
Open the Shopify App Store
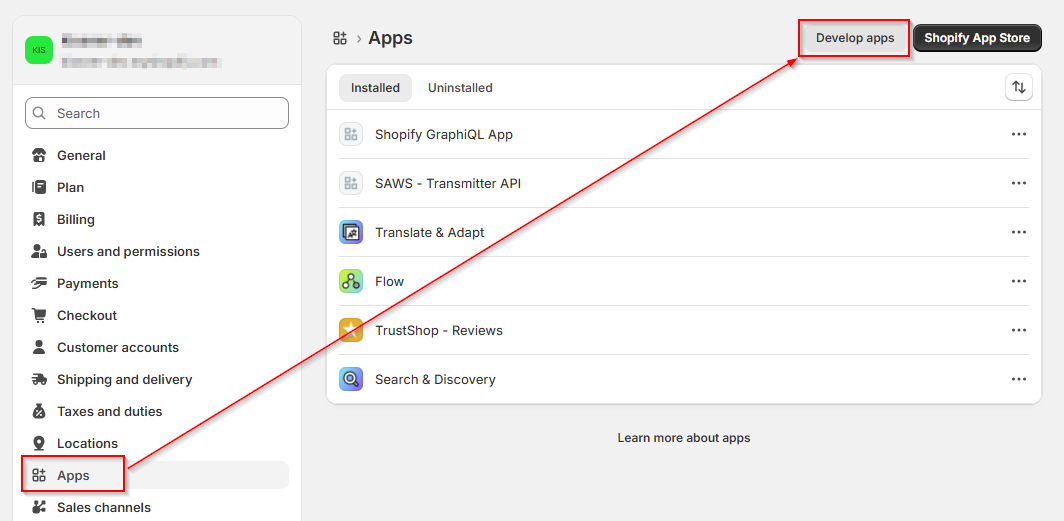click(x=977, y=38)
